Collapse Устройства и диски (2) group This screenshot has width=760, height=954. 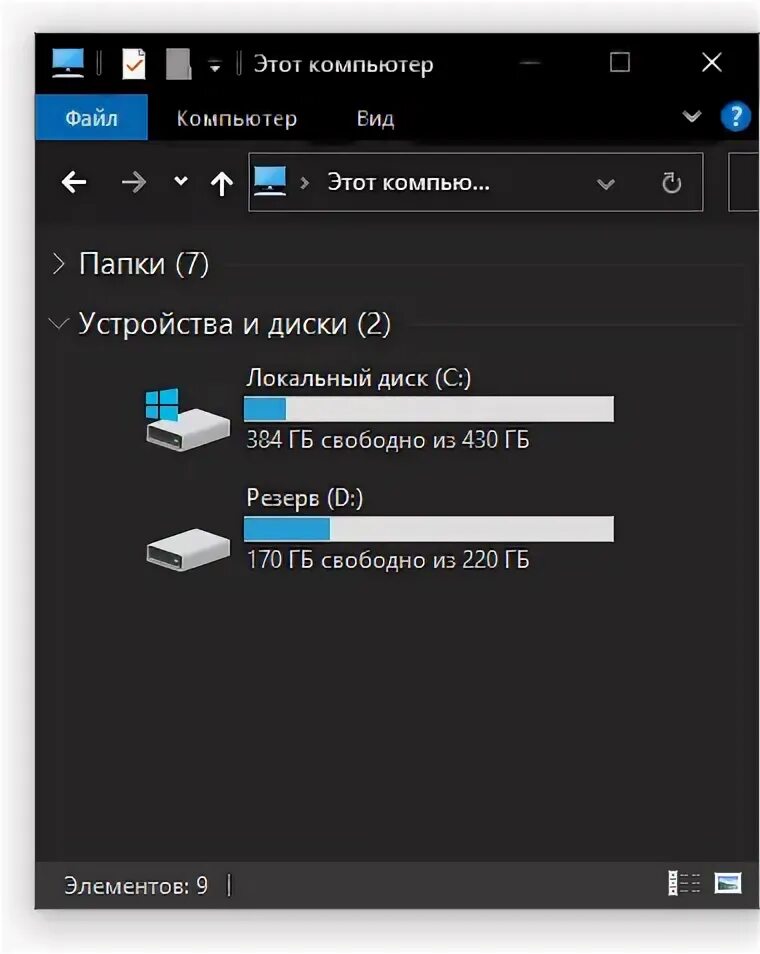tap(59, 324)
